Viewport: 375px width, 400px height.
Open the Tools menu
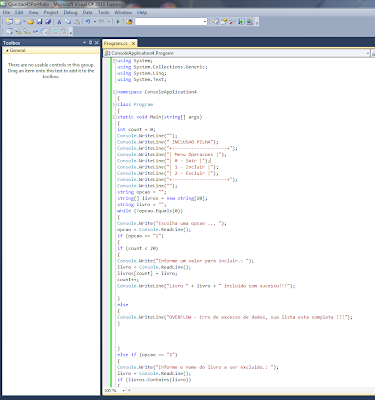[x=104, y=12]
